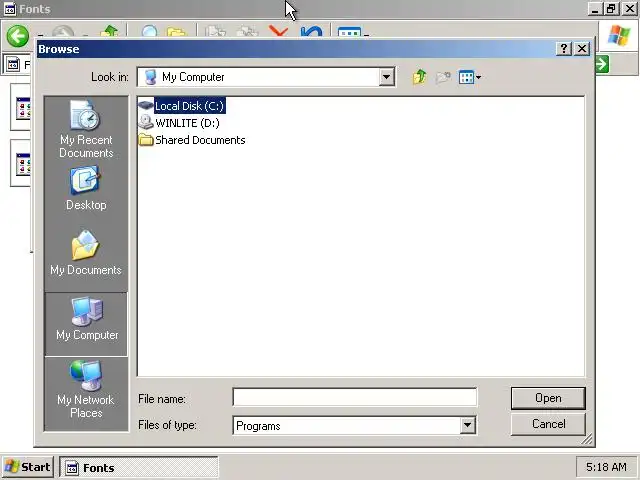
Task: Grab the Browse dialog resize grip
Action: 587,439
